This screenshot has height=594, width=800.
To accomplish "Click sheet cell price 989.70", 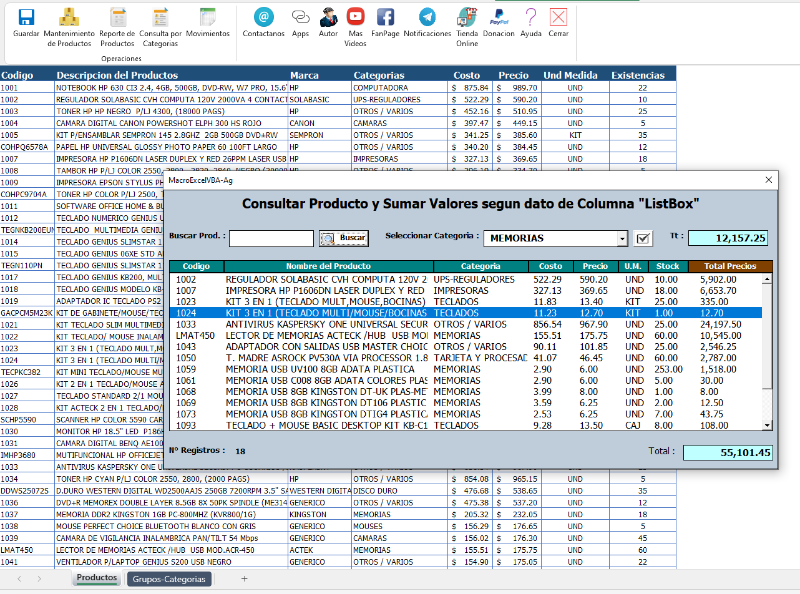I will click(516, 88).
